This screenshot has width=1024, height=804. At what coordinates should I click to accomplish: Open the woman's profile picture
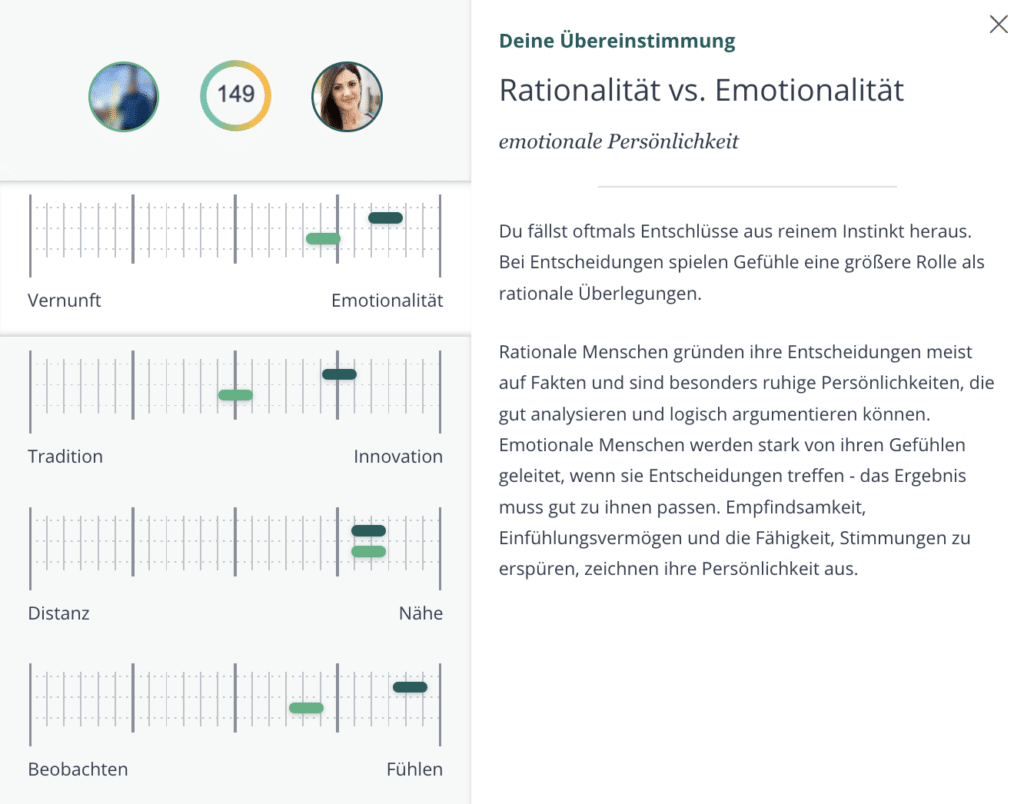coord(347,97)
